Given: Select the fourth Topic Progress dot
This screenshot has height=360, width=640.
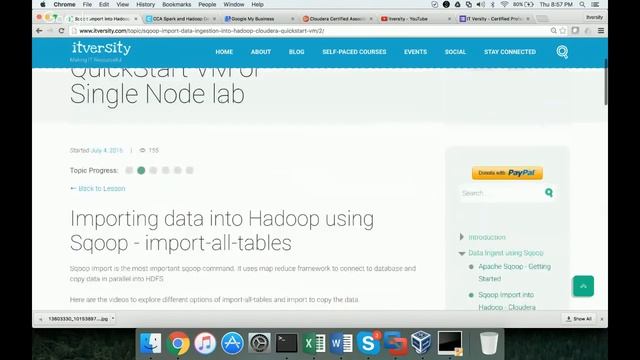Looking at the screenshot, I should [165, 170].
